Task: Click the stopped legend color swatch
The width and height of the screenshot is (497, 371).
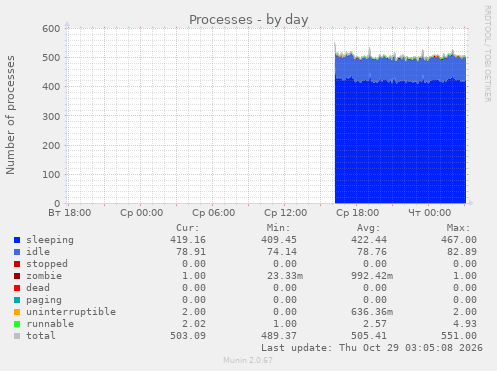Action: tap(17, 264)
